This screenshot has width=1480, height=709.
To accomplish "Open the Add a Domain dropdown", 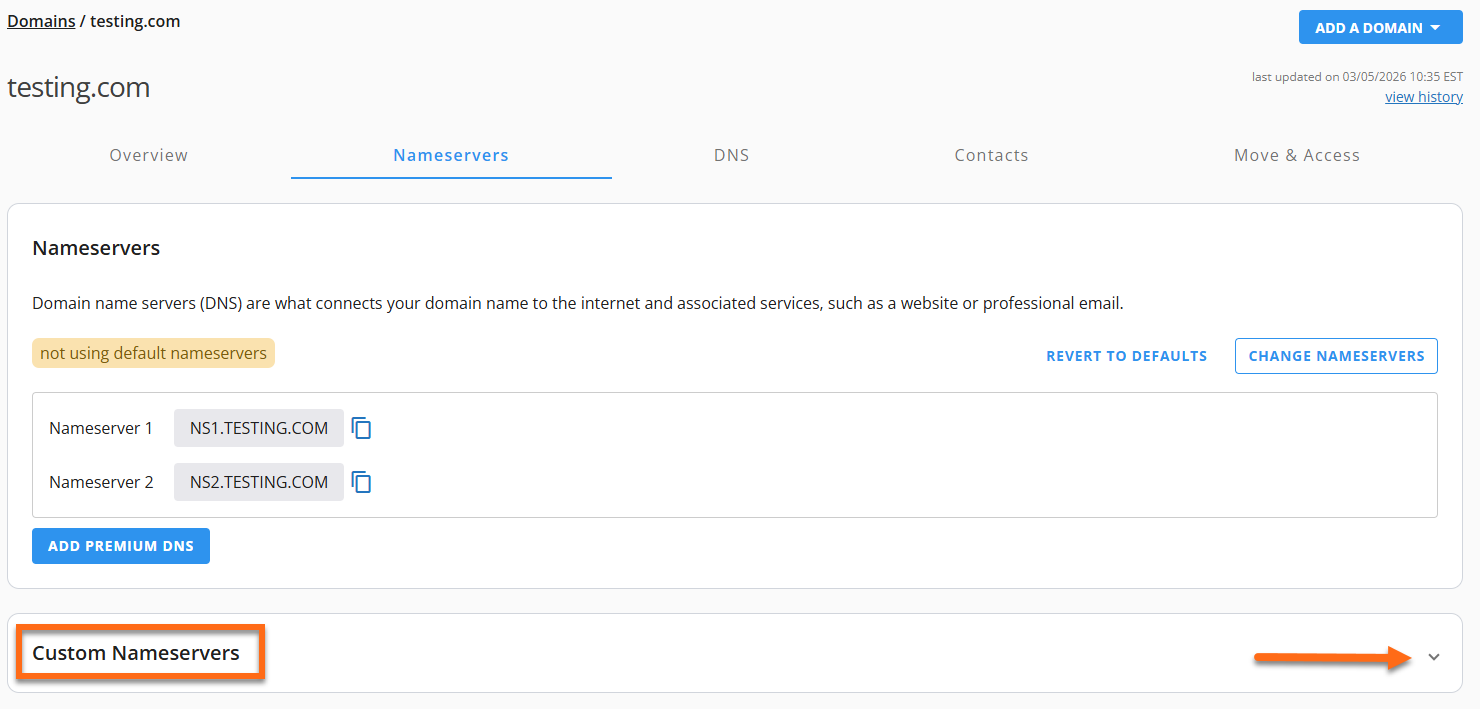I will point(1380,28).
